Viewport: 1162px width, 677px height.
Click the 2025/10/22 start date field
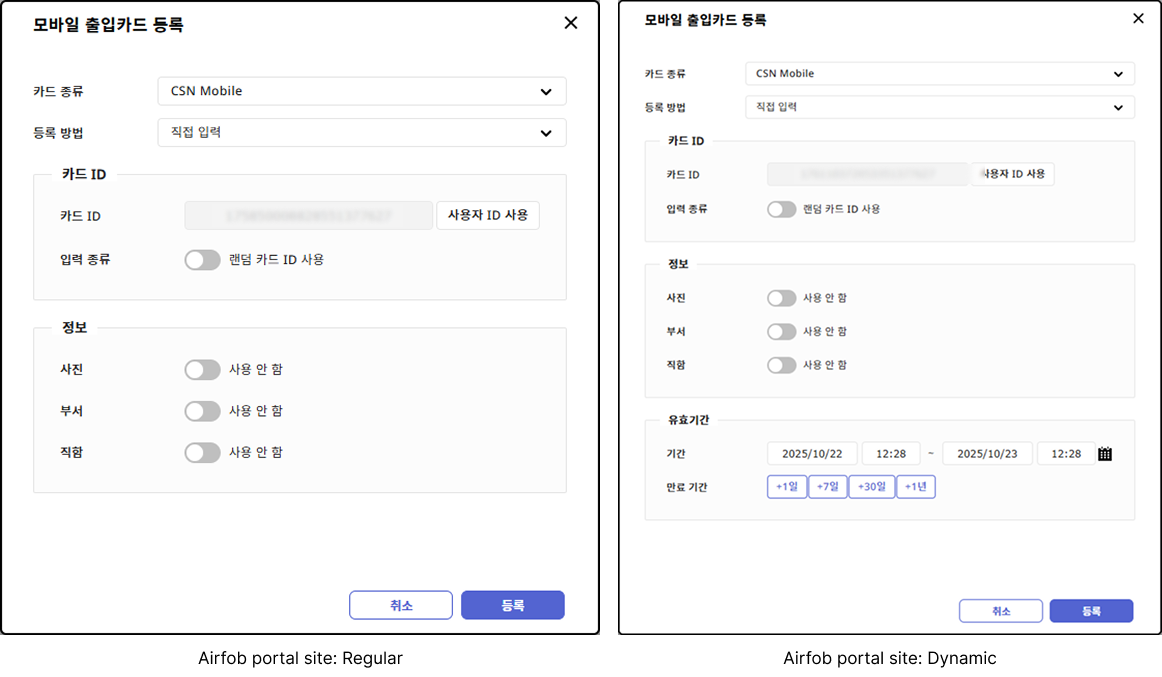pyautogui.click(x=812, y=454)
